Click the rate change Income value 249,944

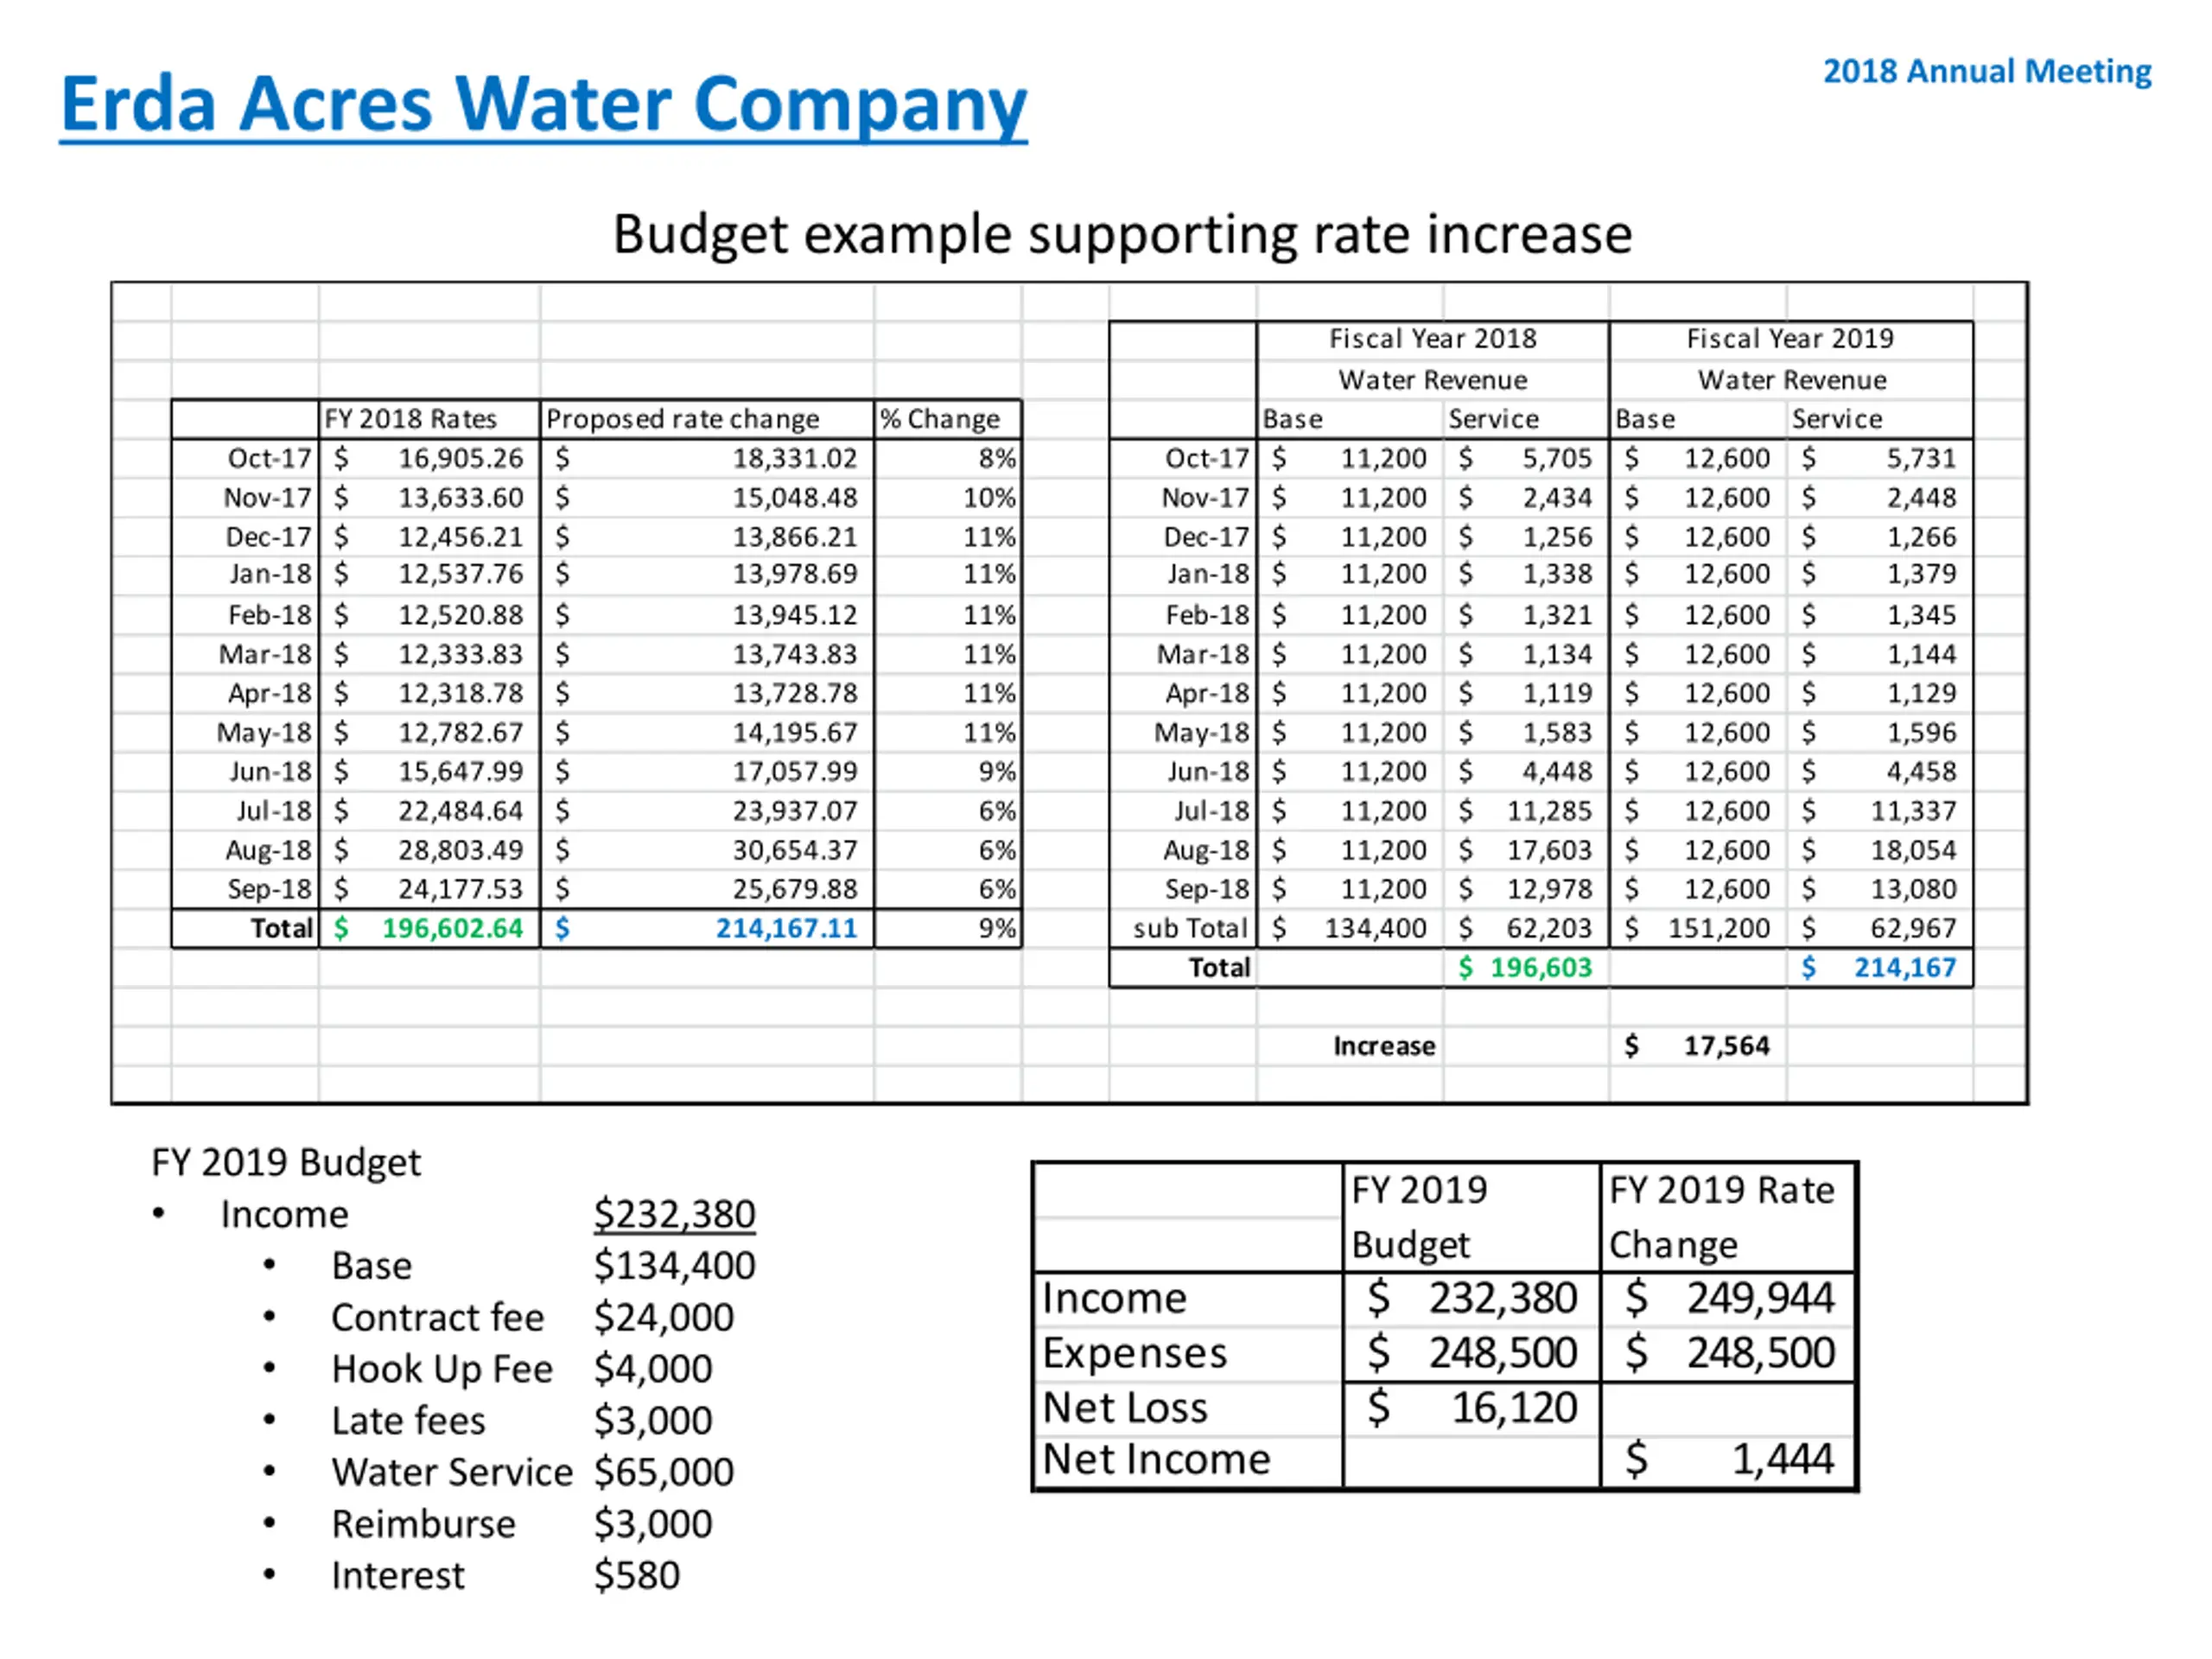coord(1760,1298)
